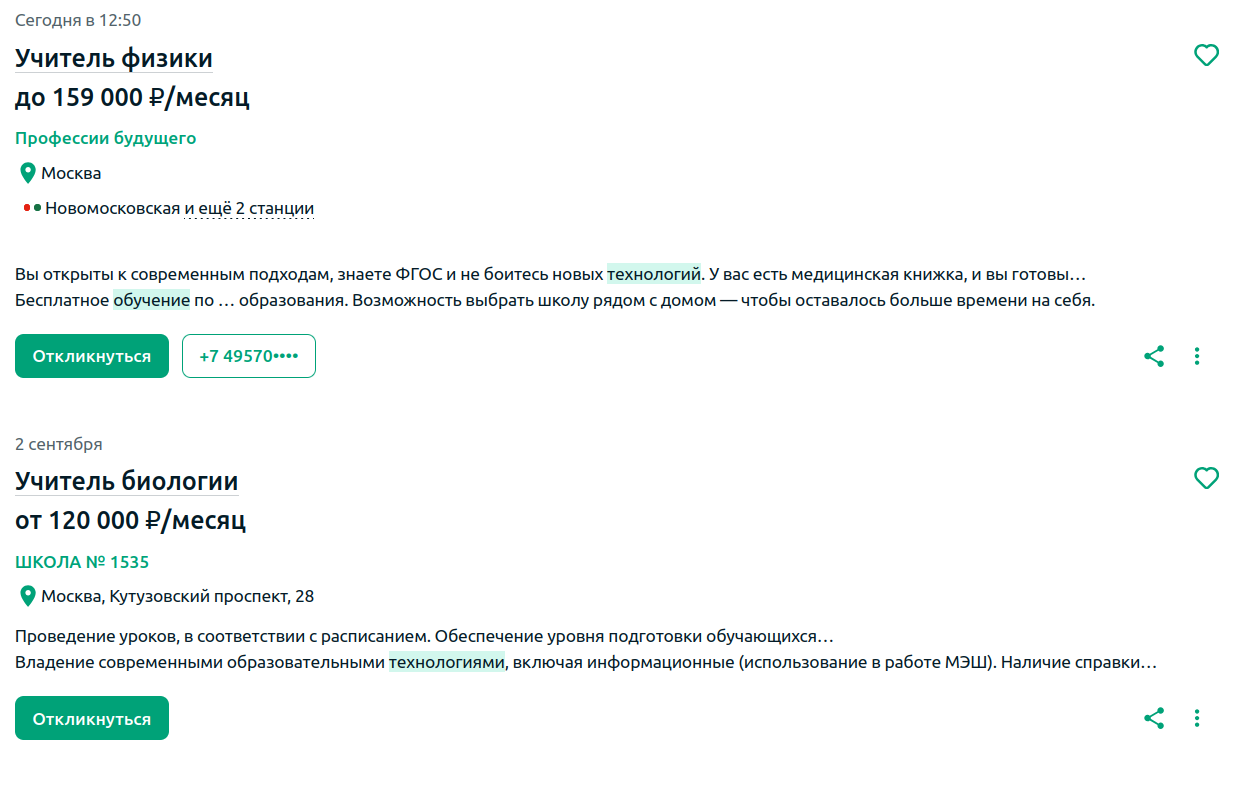Viewport: 1236px width, 789px height.
Task: Open the Учитель физики vacancy title
Action: pos(114,58)
